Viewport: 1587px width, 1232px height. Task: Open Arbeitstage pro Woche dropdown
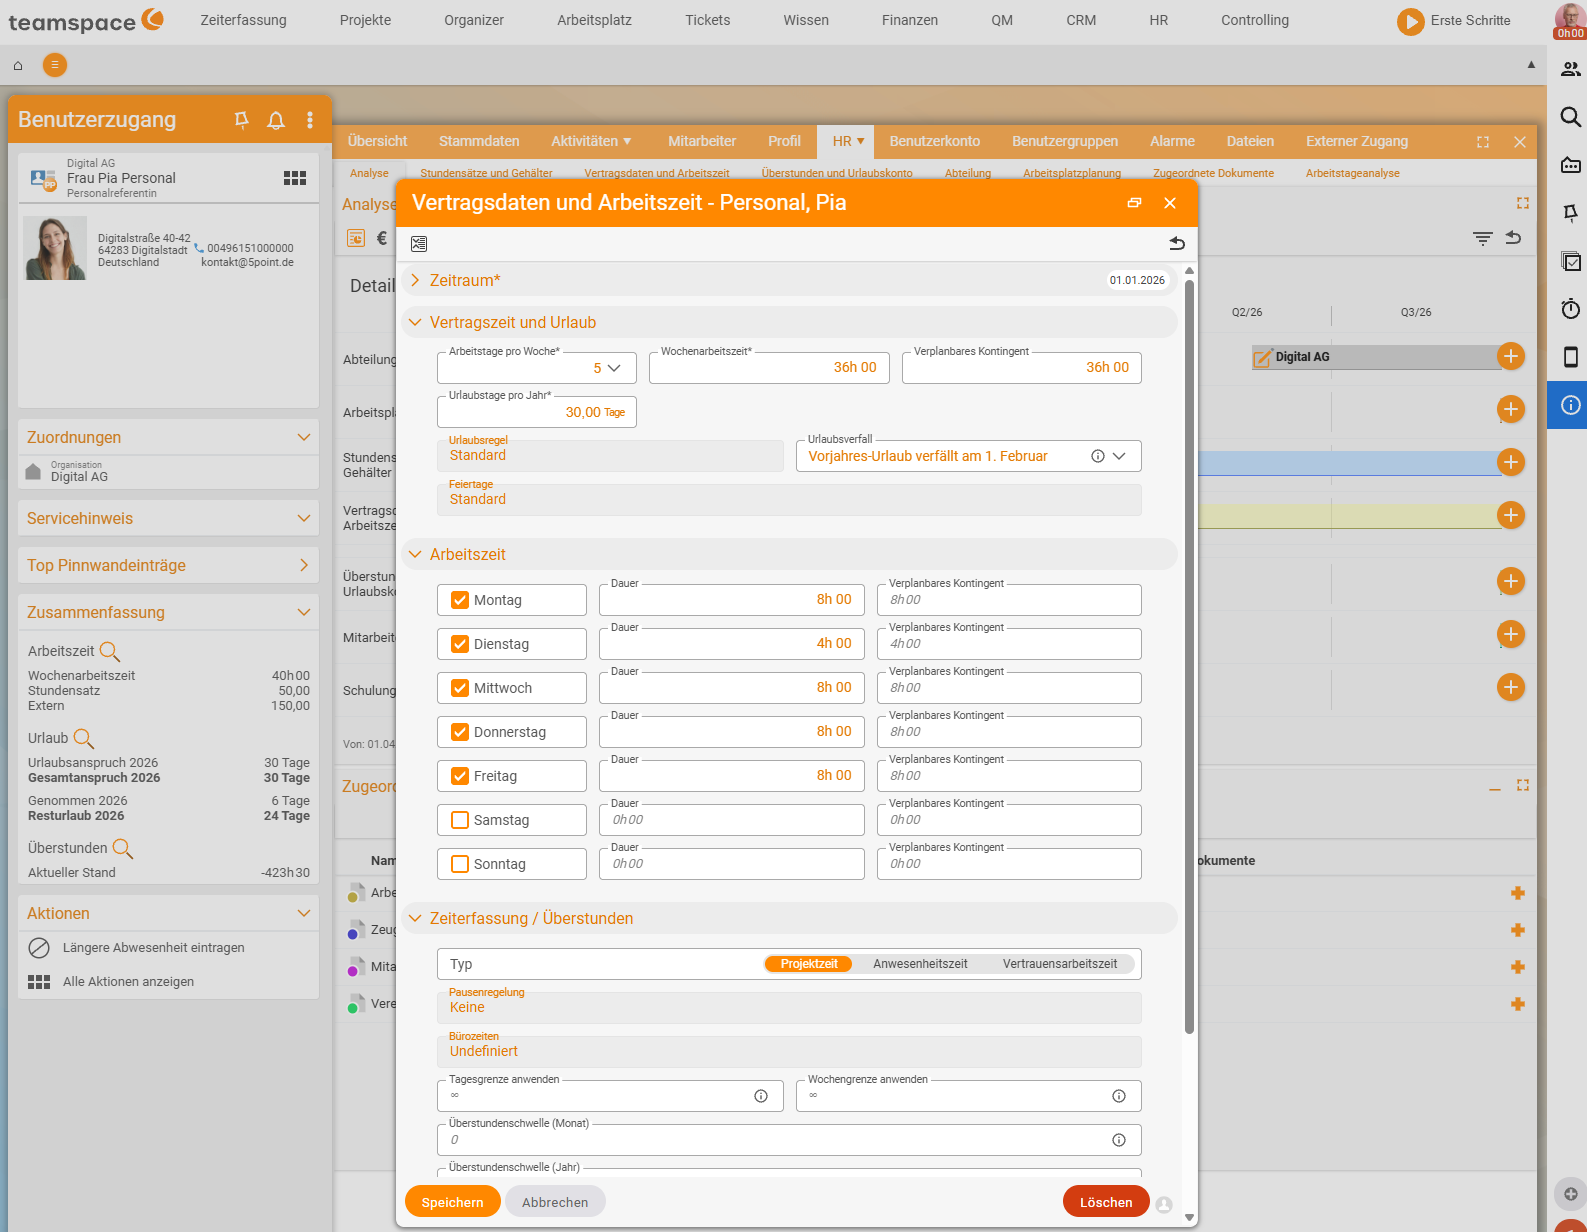coord(614,368)
